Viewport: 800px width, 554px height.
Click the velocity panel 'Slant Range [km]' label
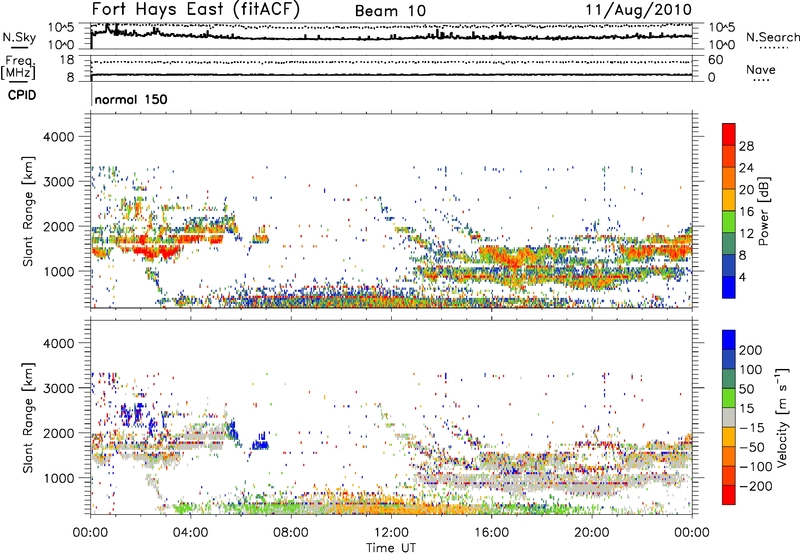(x=28, y=418)
